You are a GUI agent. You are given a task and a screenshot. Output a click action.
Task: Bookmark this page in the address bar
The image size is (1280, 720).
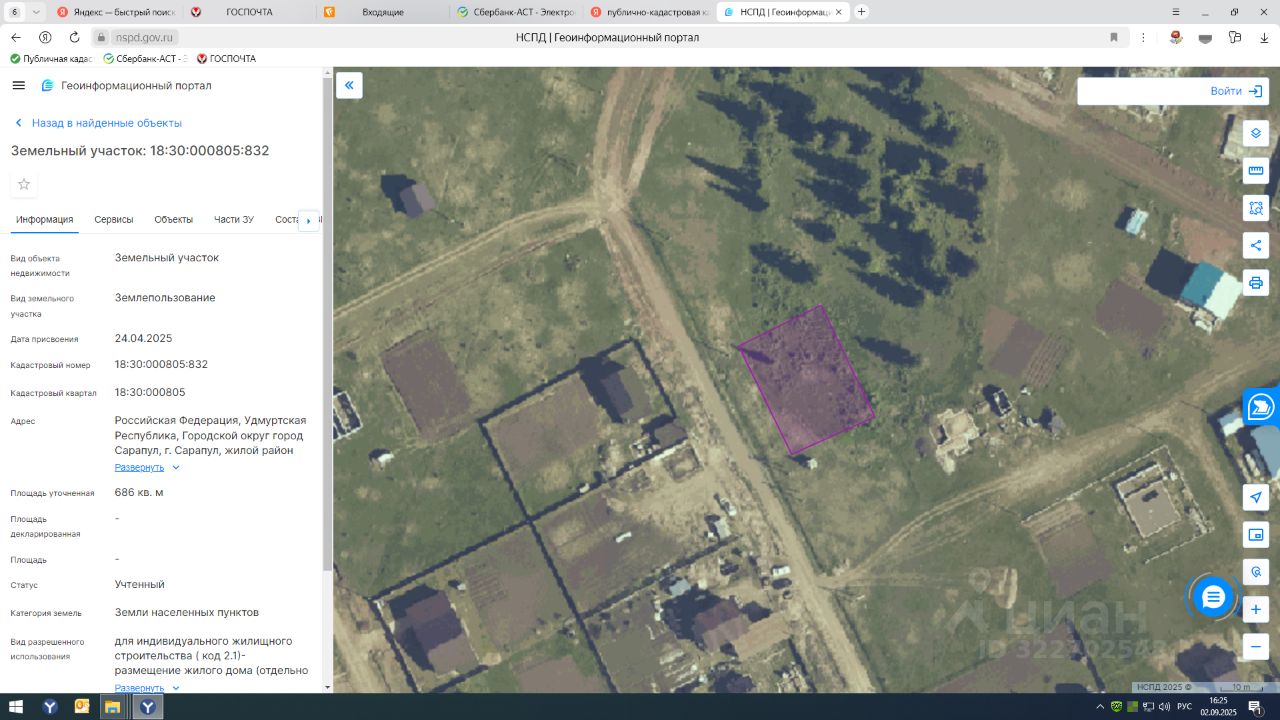(1114, 37)
